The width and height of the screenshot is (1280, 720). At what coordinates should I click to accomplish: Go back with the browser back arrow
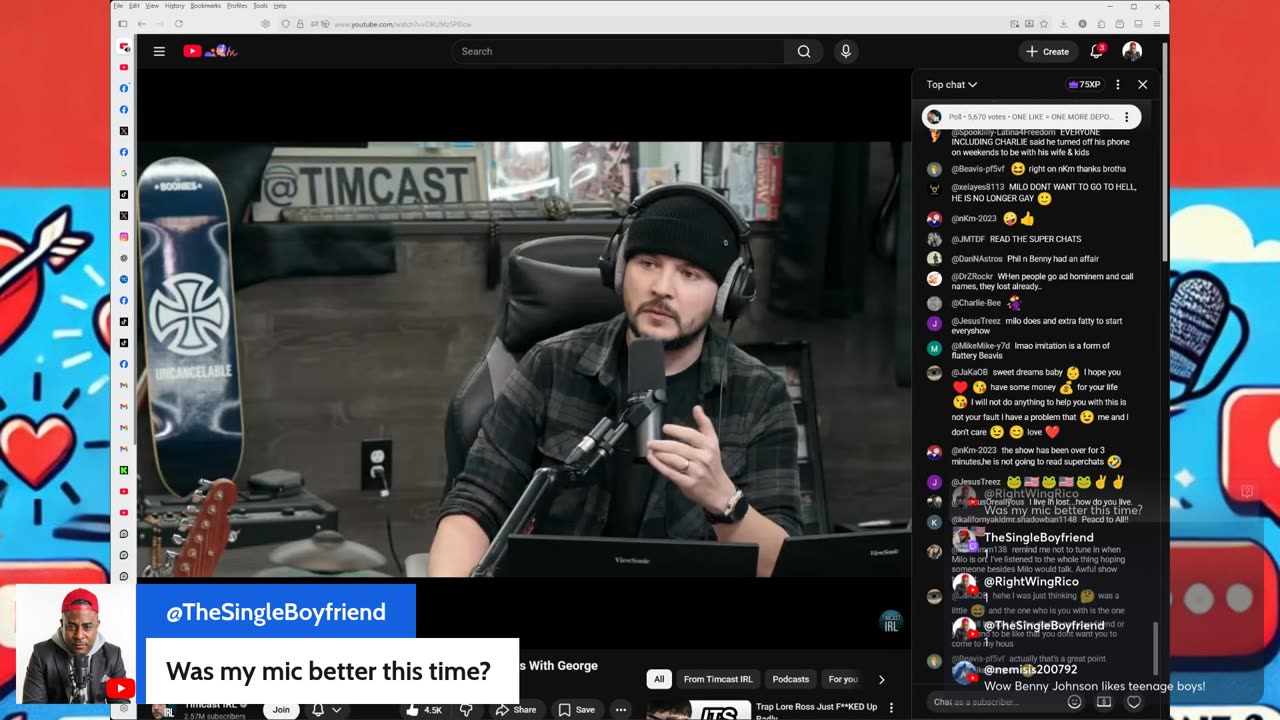click(x=141, y=23)
